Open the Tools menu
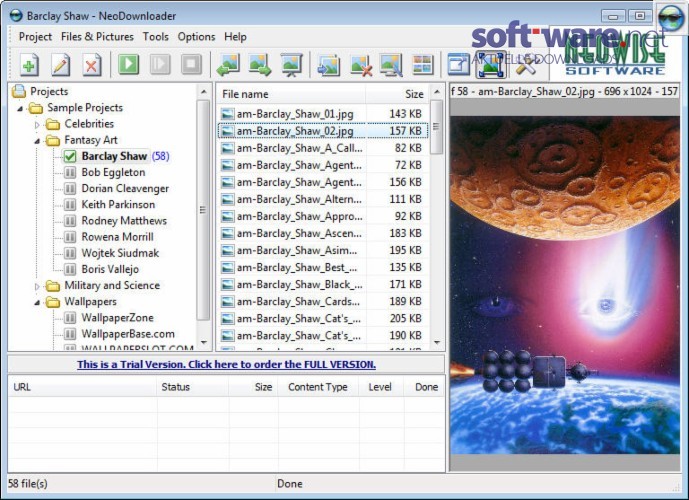689x500 pixels. pyautogui.click(x=156, y=36)
